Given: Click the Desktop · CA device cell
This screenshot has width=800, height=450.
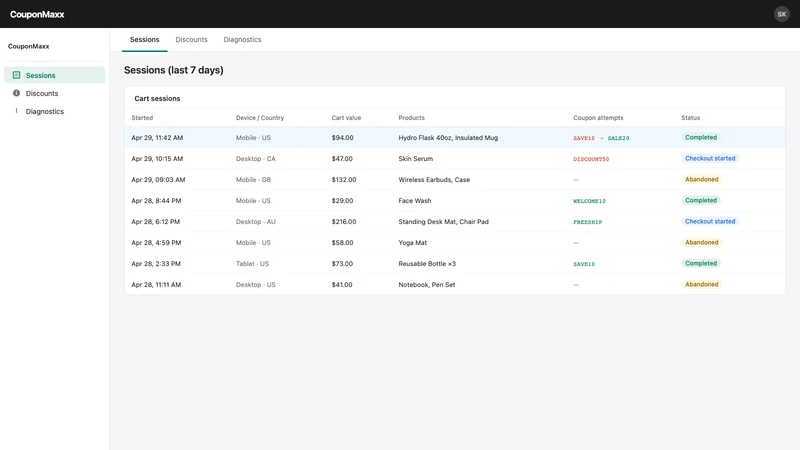Looking at the screenshot, I should click(x=256, y=158).
